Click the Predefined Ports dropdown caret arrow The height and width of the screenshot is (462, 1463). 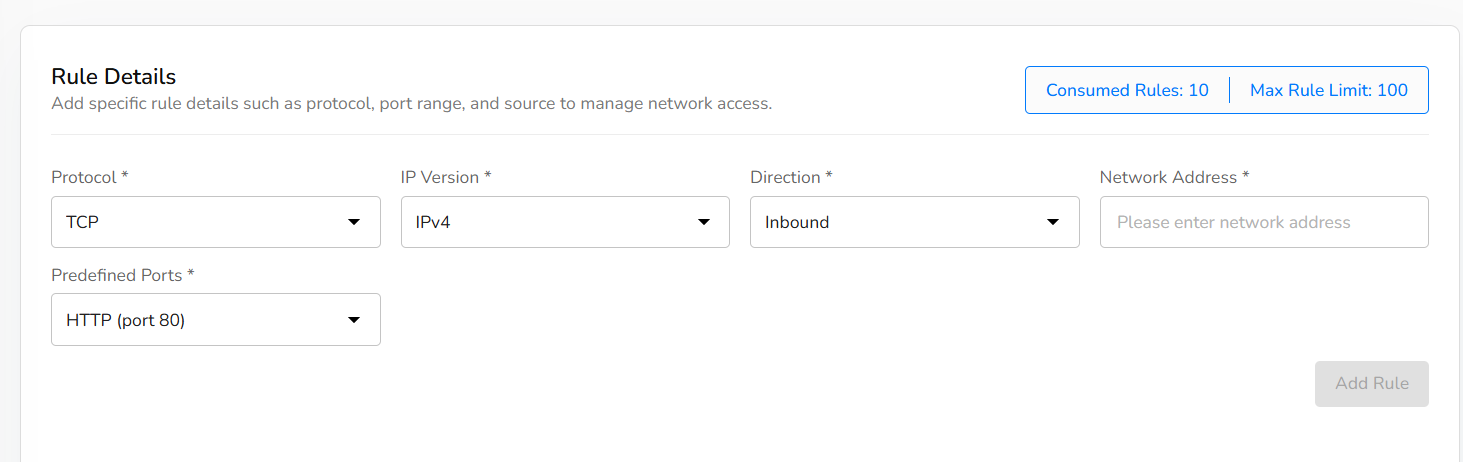click(x=354, y=320)
